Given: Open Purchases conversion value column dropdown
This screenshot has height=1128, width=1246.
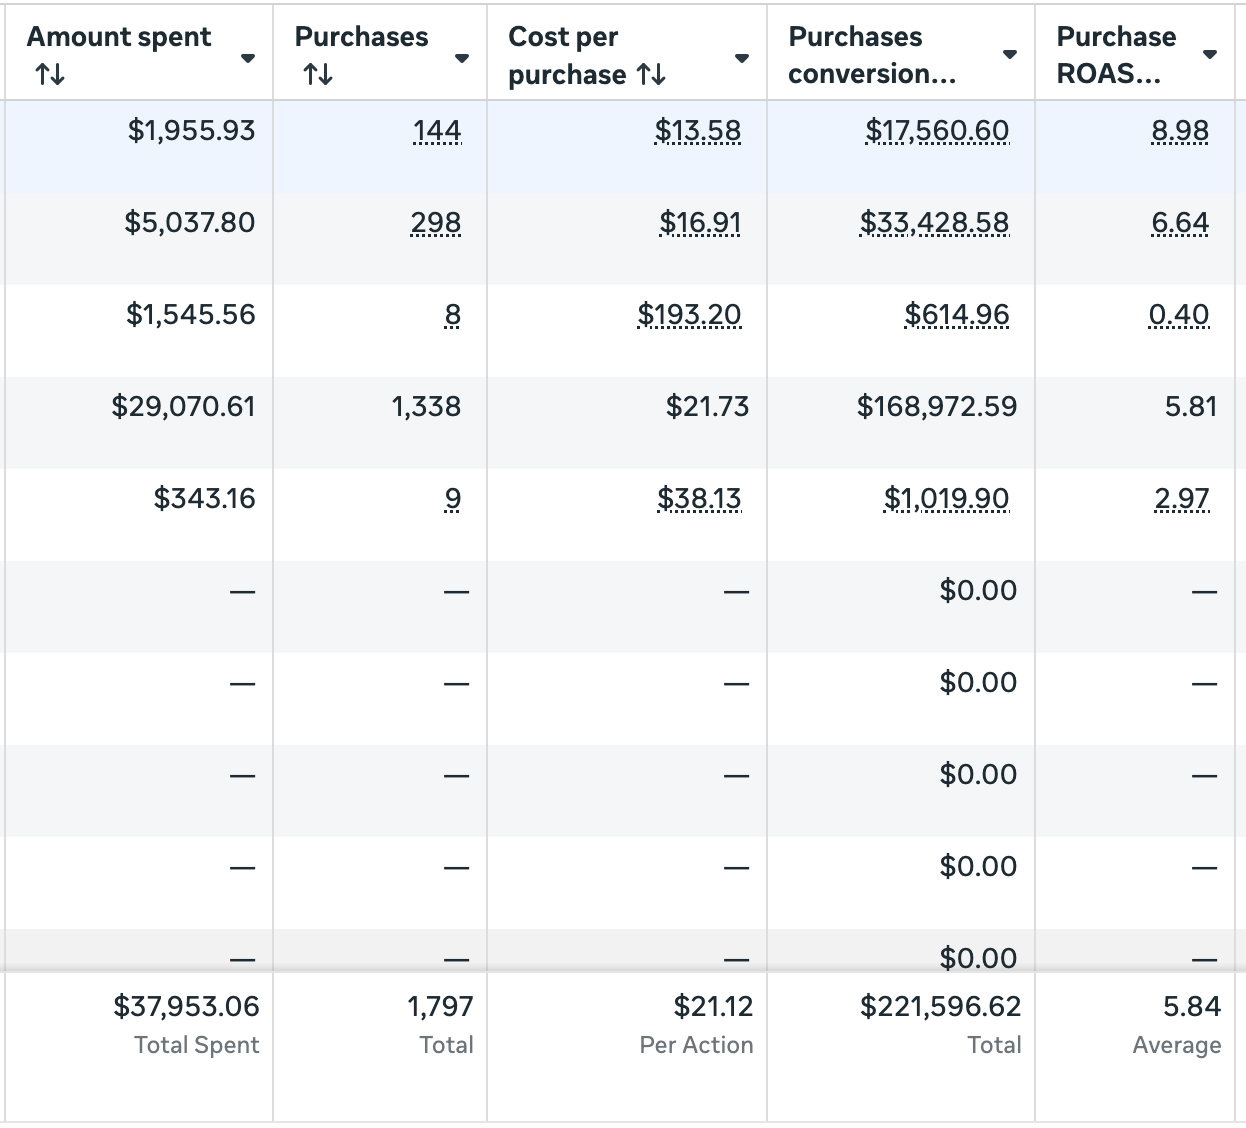Looking at the screenshot, I should click(1010, 54).
